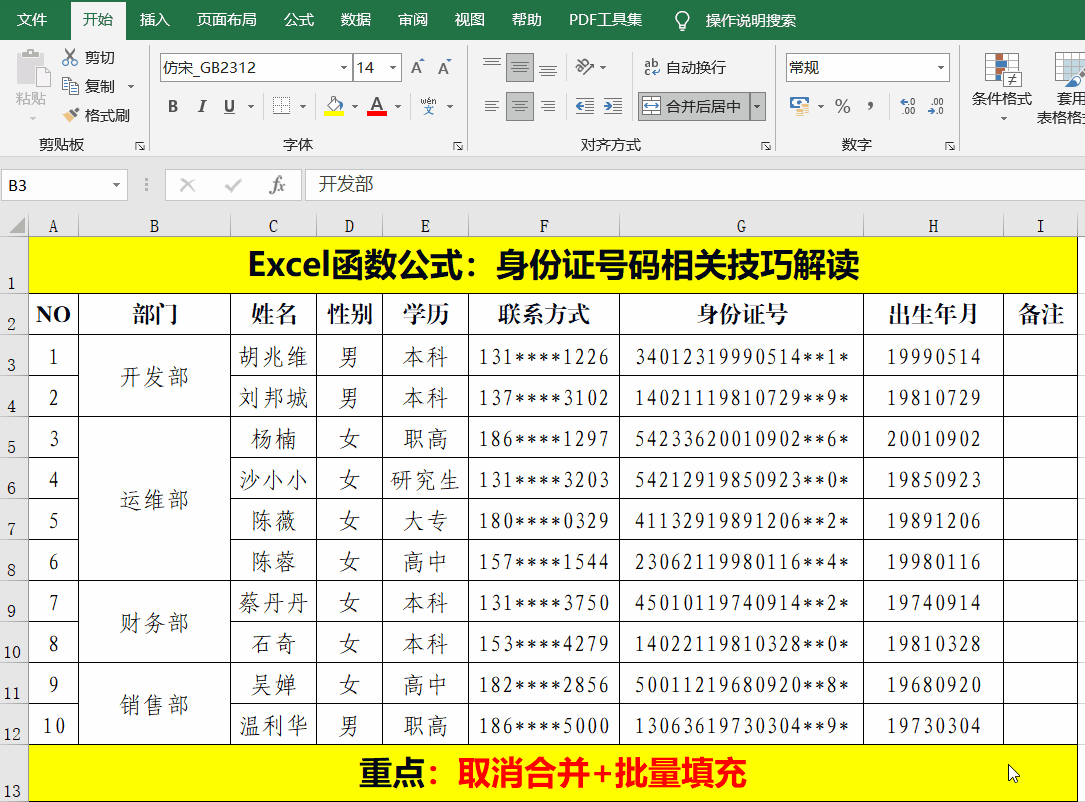Open the Conditional Formatting (条件格式) tool
1085x802 pixels.
[1000, 85]
